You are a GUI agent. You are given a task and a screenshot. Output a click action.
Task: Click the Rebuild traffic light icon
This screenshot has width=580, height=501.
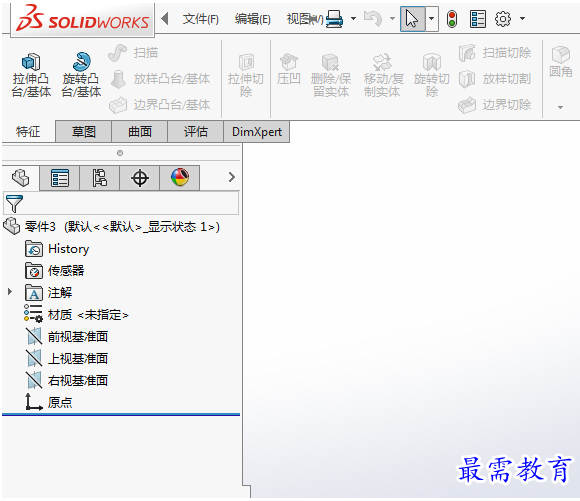(x=452, y=19)
